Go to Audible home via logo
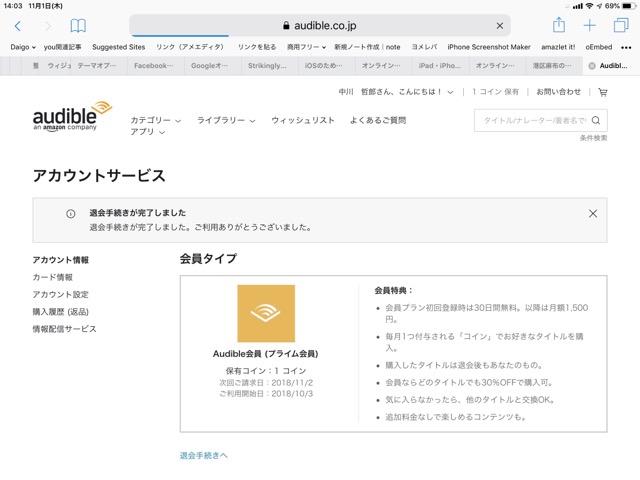Viewport: 640px width, 480px height. [x=72, y=116]
